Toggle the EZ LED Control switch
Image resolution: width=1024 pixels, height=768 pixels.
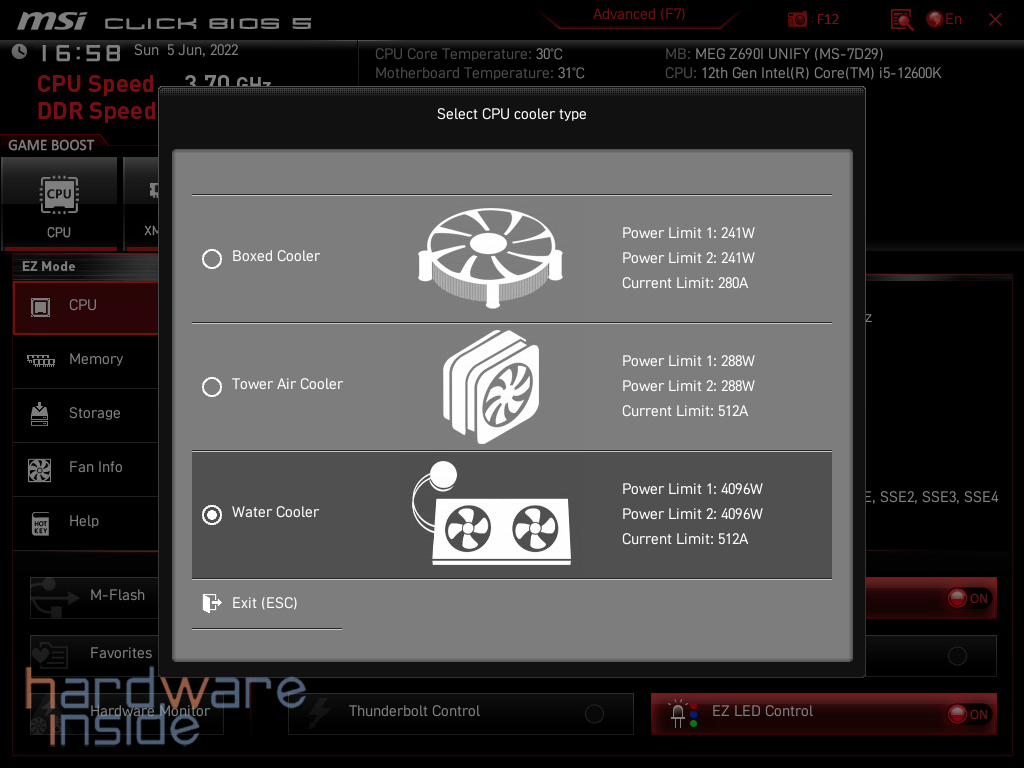(x=968, y=714)
